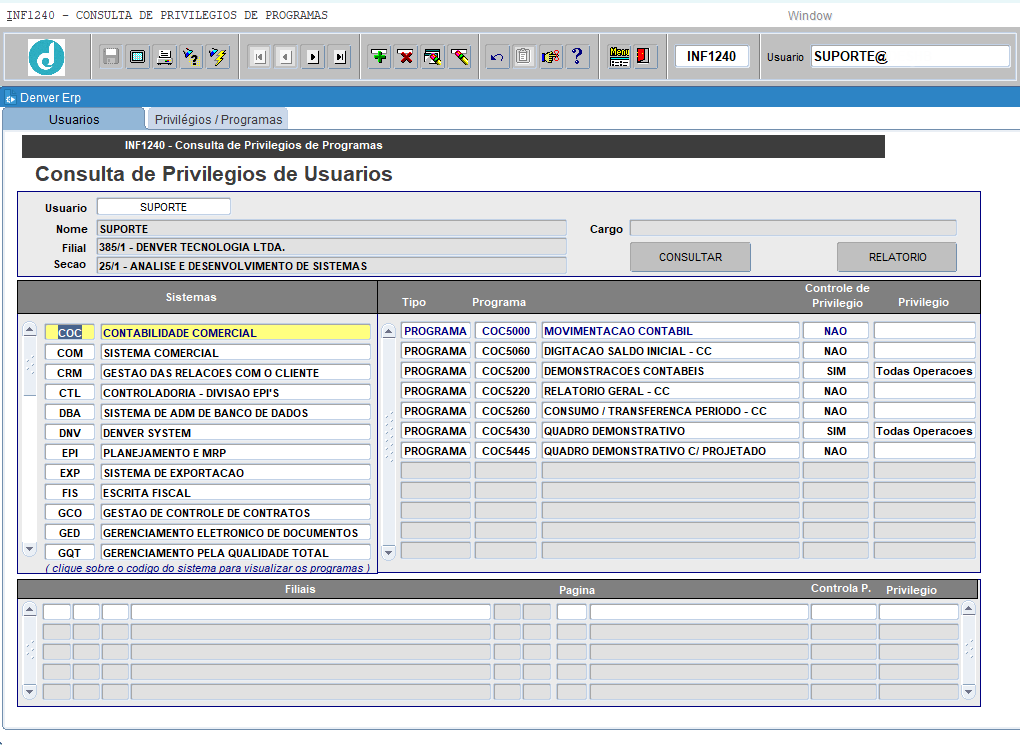Viewport: 1020px width, 745px height.
Task: Select the EXP system code
Action: pyautogui.click(x=70, y=473)
